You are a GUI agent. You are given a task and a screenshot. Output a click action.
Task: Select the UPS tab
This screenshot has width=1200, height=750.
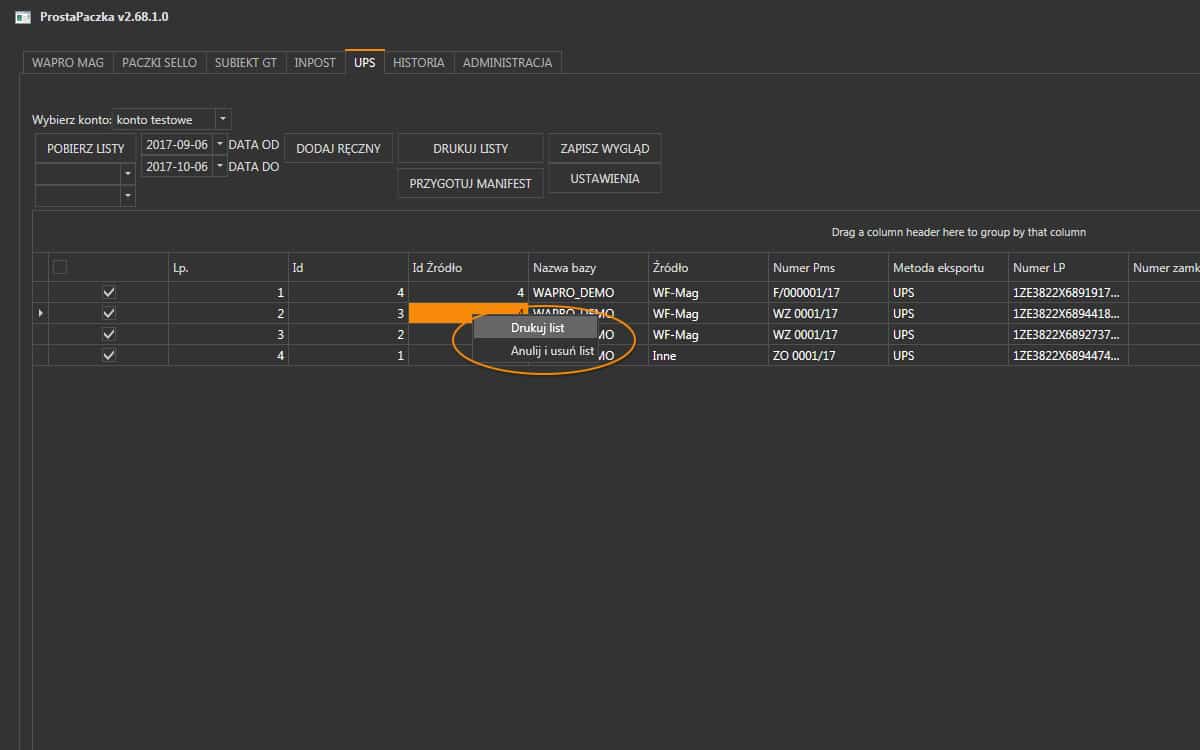(x=365, y=62)
